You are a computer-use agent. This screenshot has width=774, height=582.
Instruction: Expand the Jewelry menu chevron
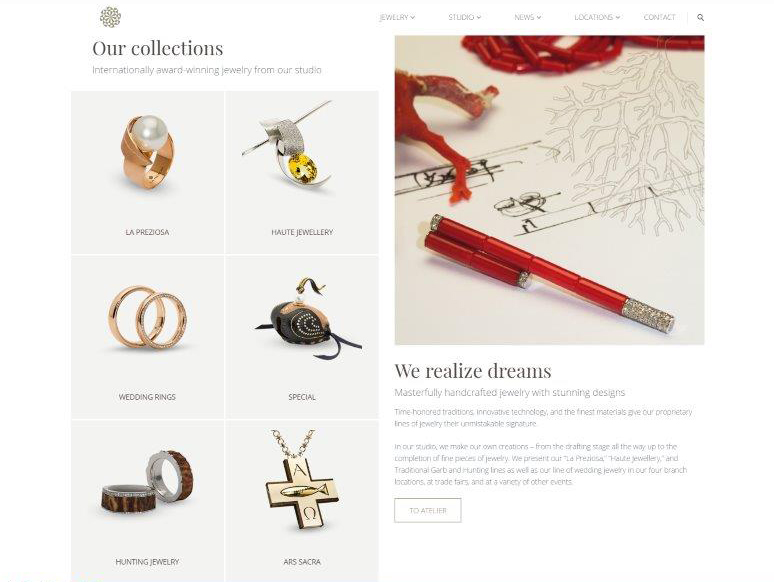(413, 17)
